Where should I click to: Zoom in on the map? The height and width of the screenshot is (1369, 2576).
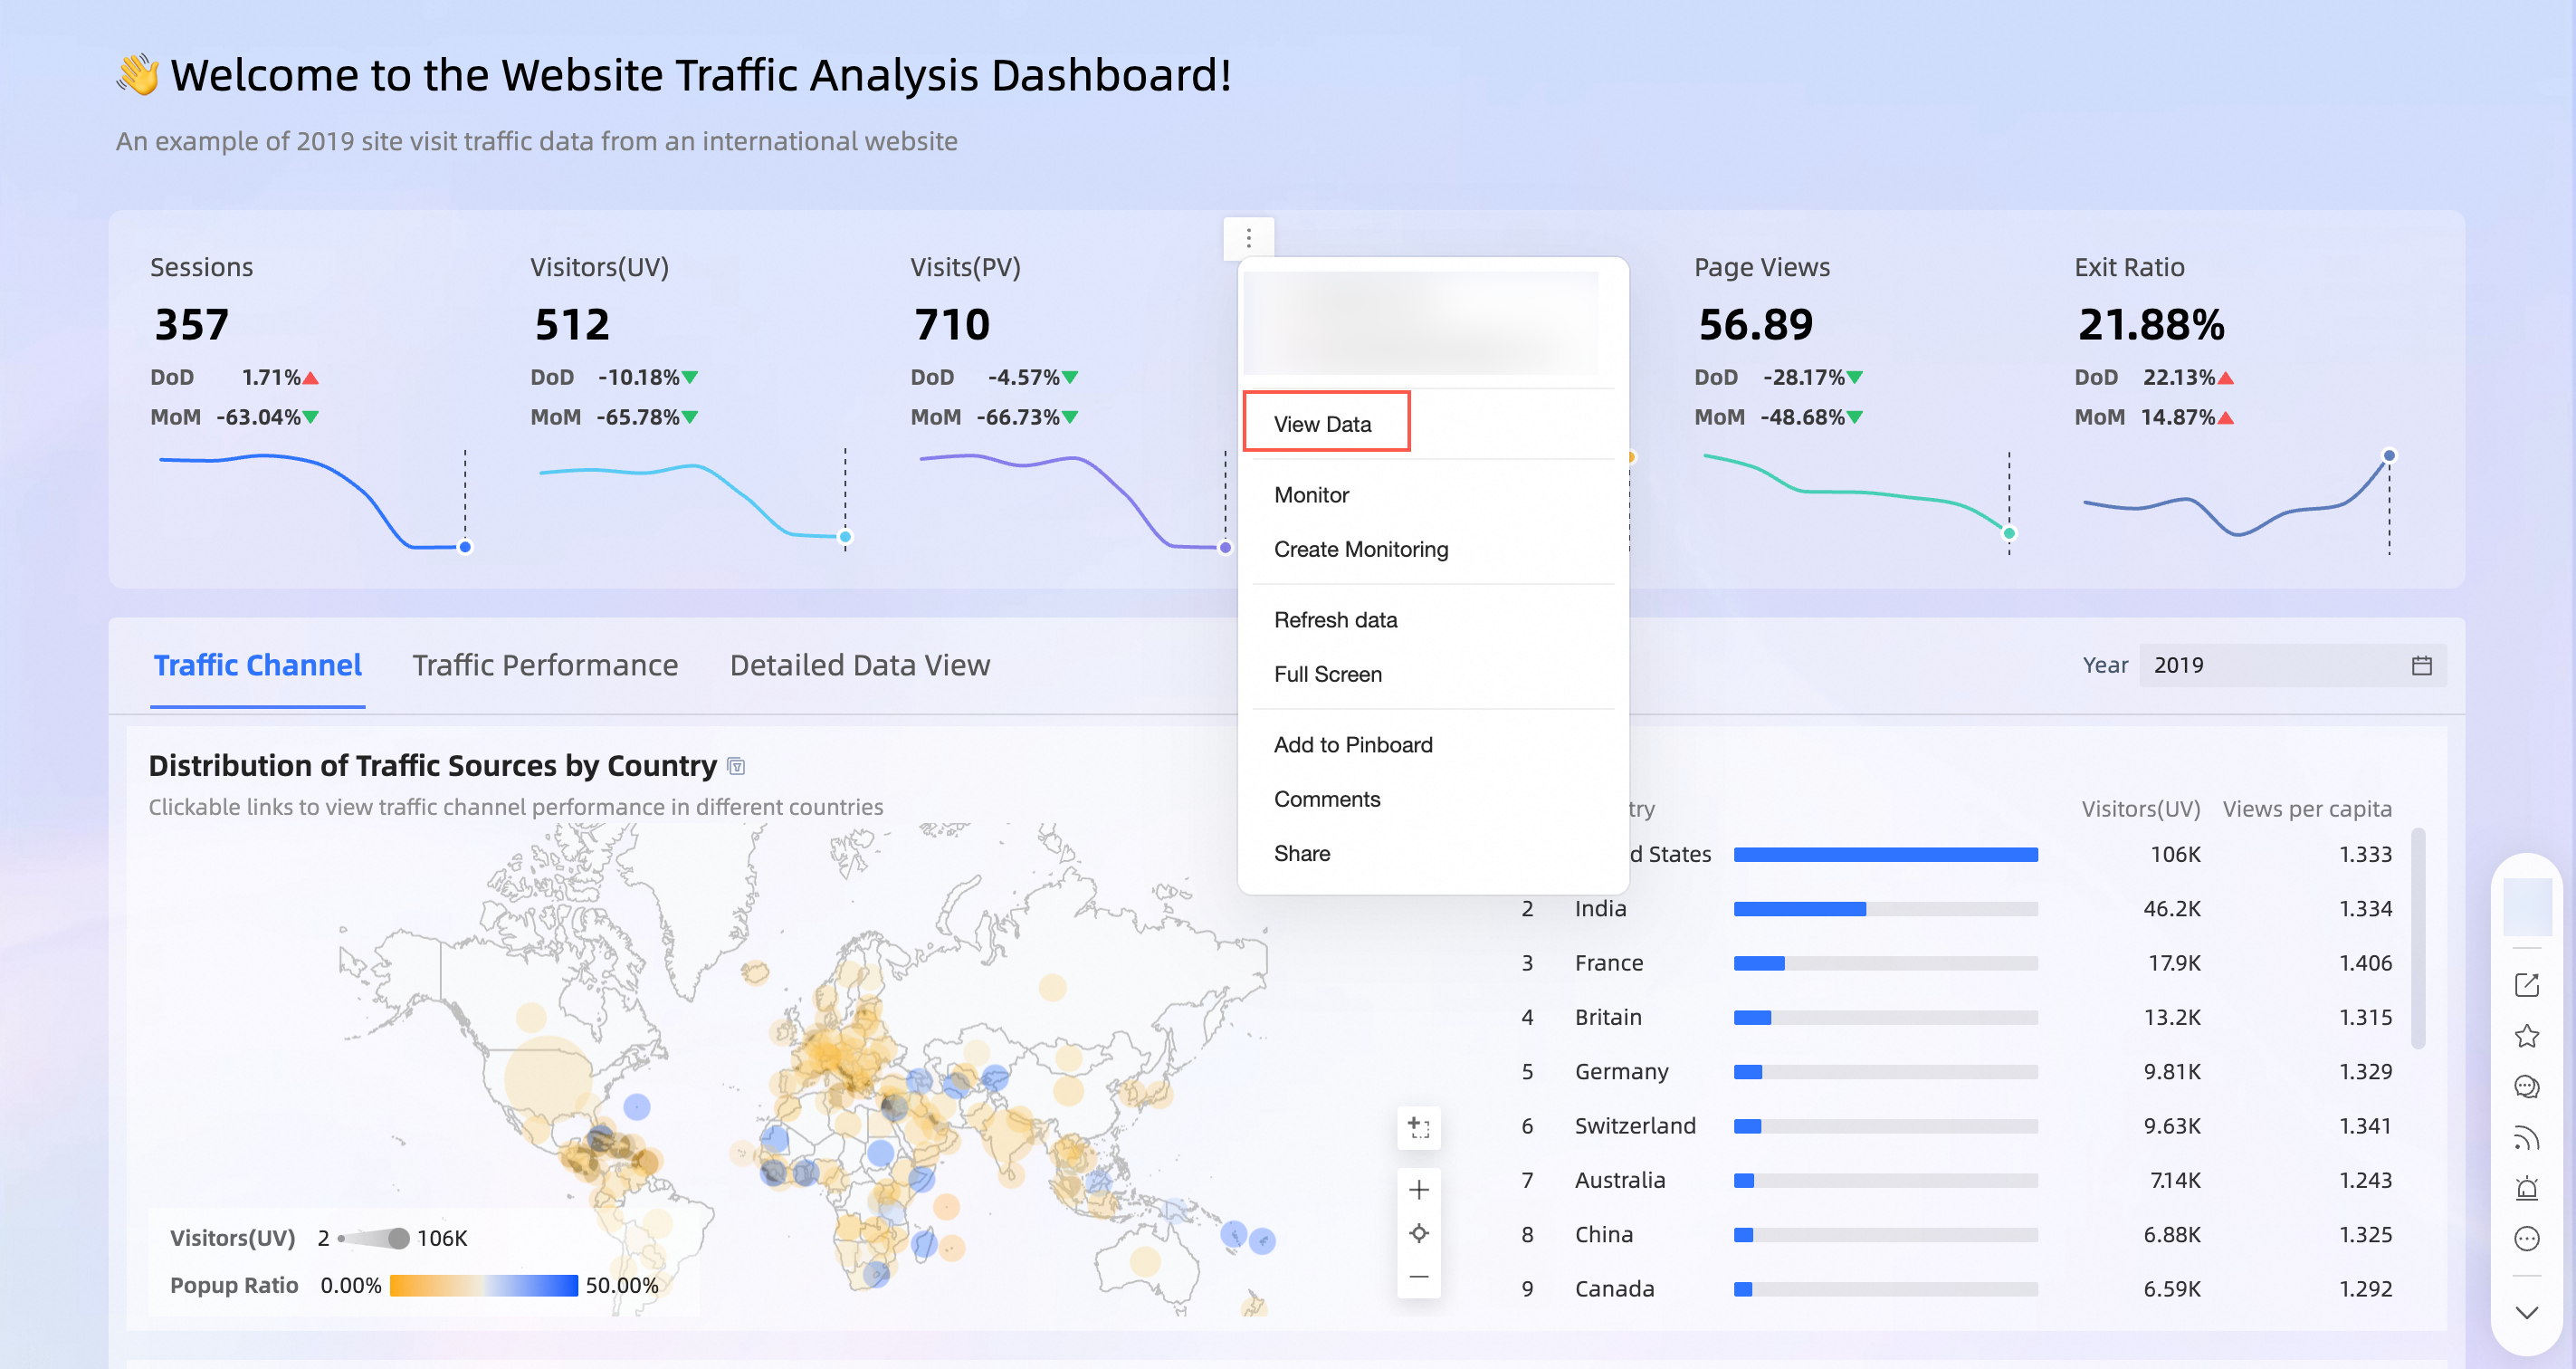[1418, 1189]
